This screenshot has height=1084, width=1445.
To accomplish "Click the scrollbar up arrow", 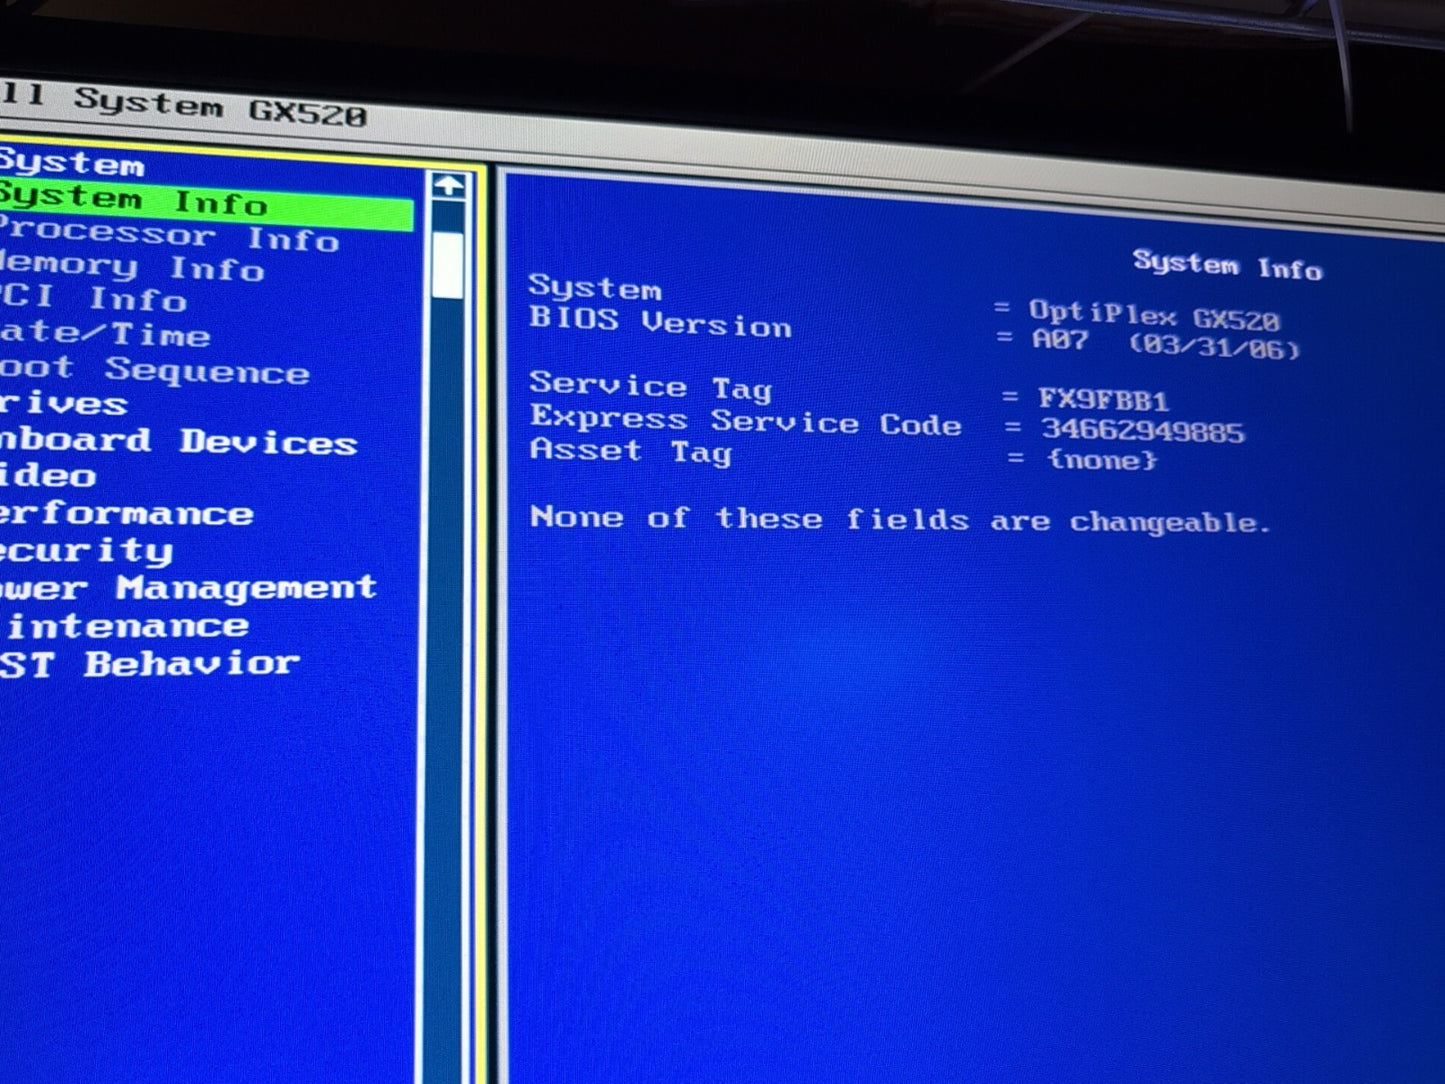I will (x=449, y=185).
